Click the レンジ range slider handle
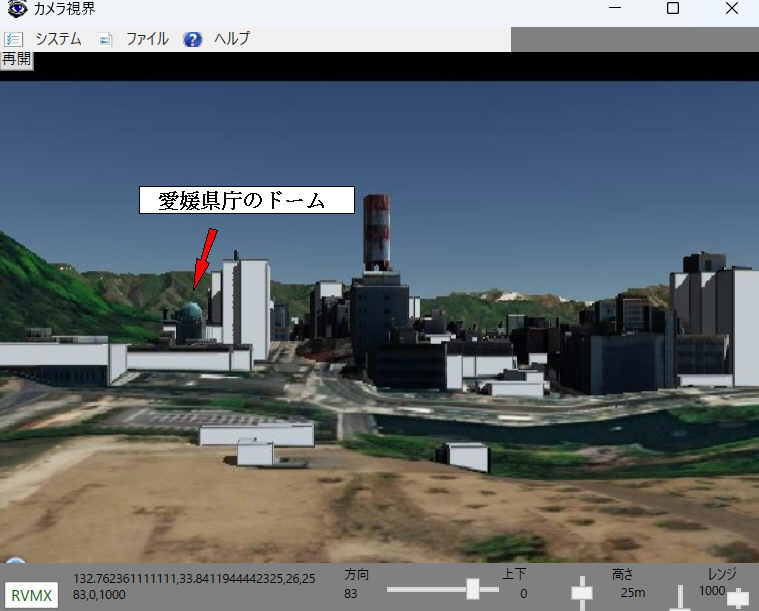This screenshot has height=611, width=759. (x=738, y=597)
